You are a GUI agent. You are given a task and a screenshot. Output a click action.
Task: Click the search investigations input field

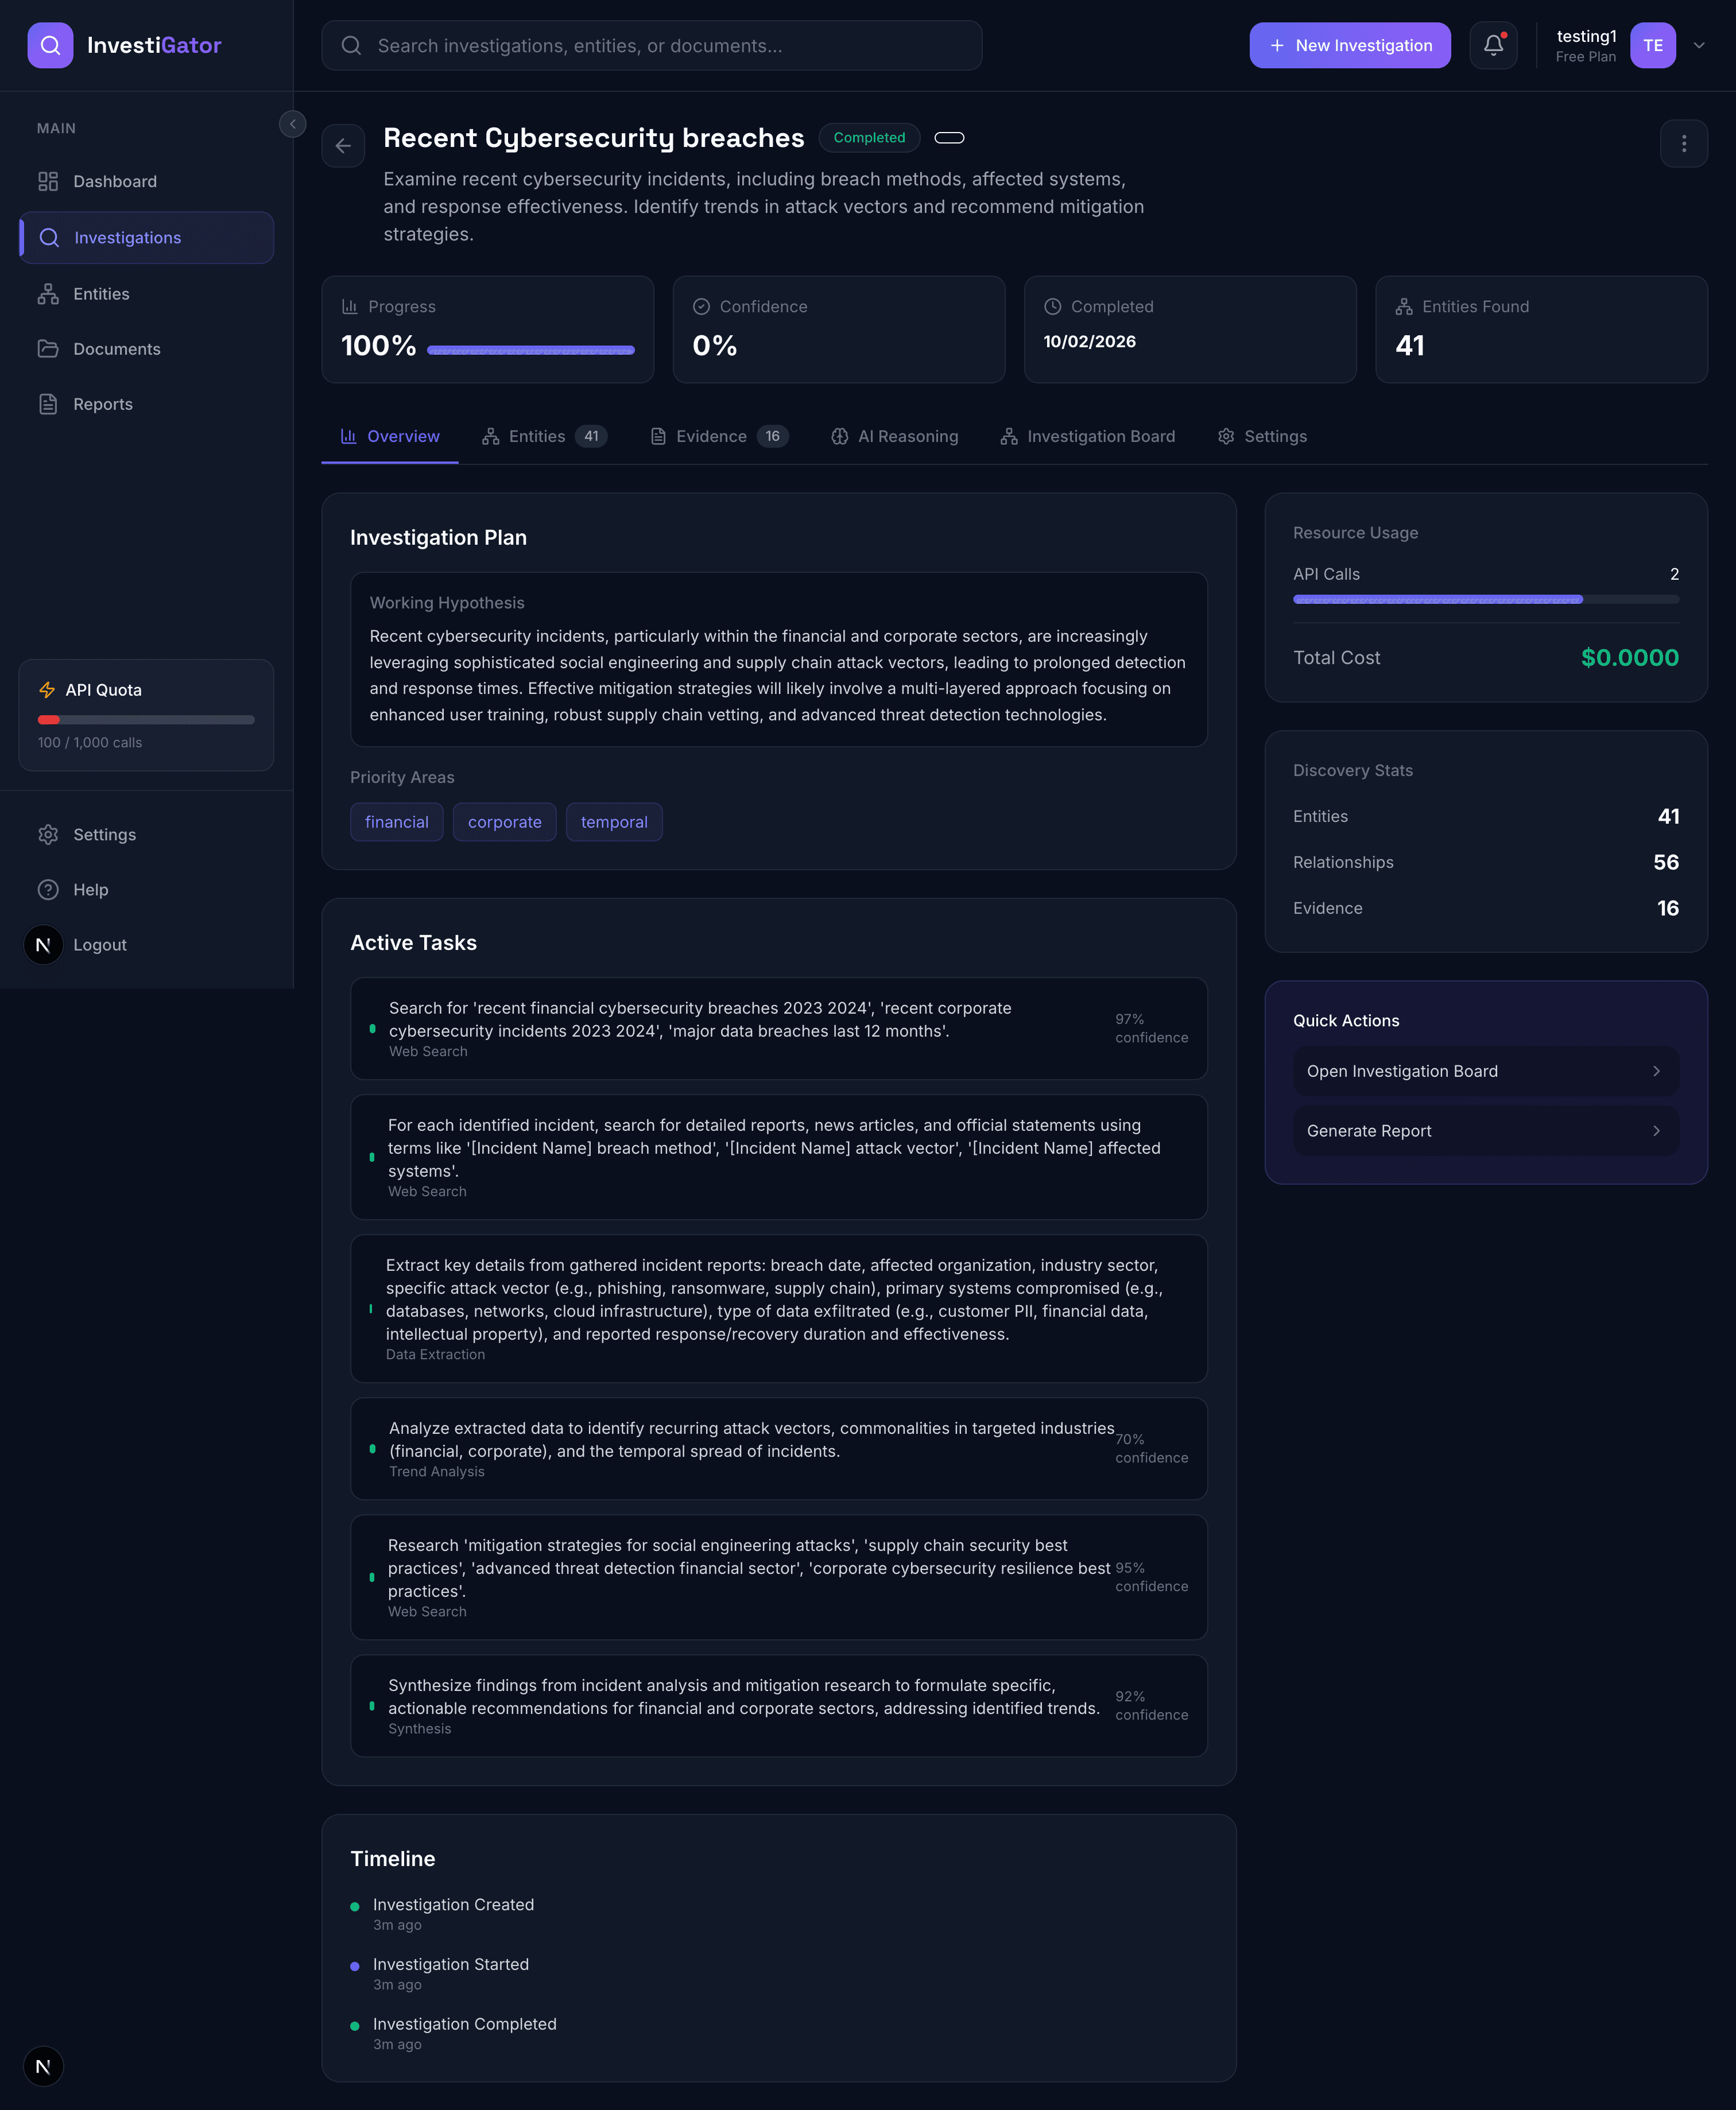[x=652, y=45]
